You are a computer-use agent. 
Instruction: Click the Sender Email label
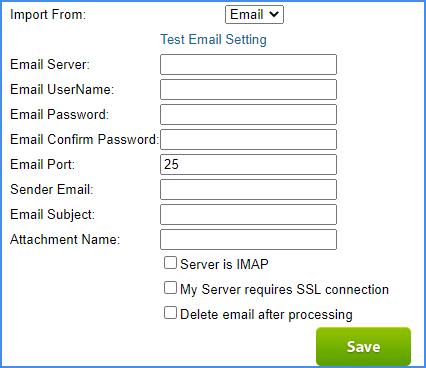click(52, 189)
